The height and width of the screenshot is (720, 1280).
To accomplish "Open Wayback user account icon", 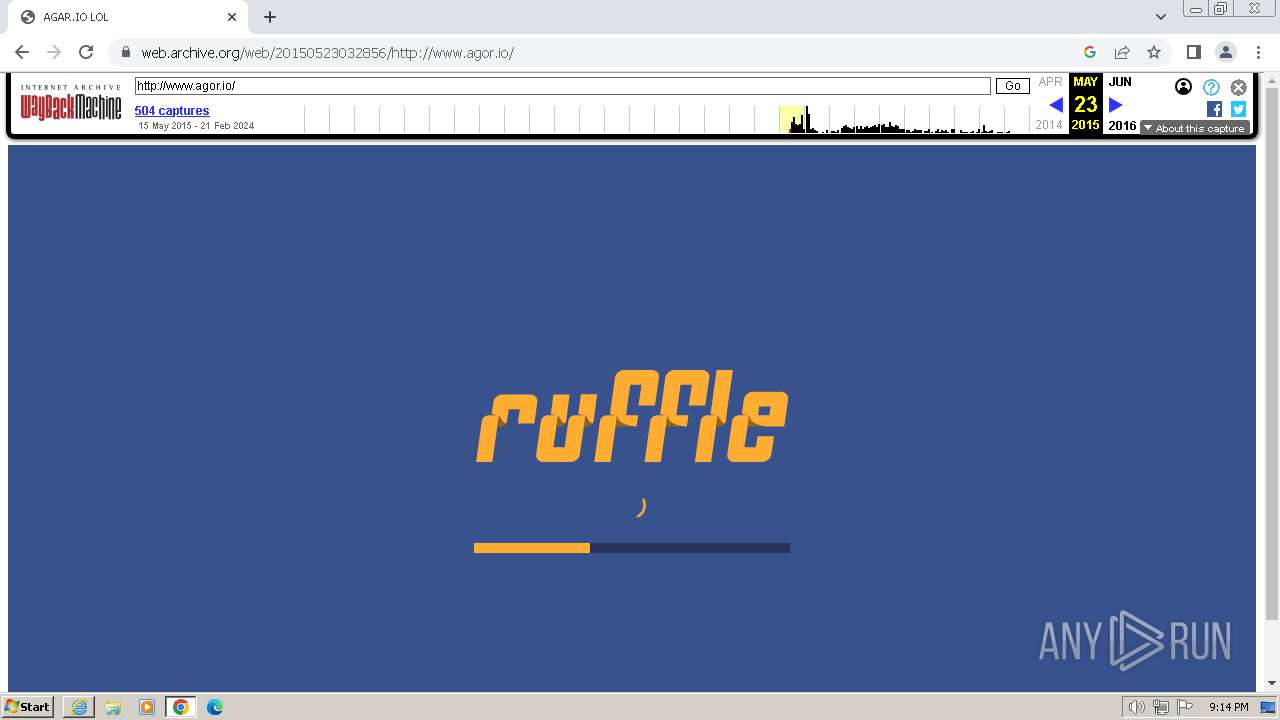I will 1184,87.
